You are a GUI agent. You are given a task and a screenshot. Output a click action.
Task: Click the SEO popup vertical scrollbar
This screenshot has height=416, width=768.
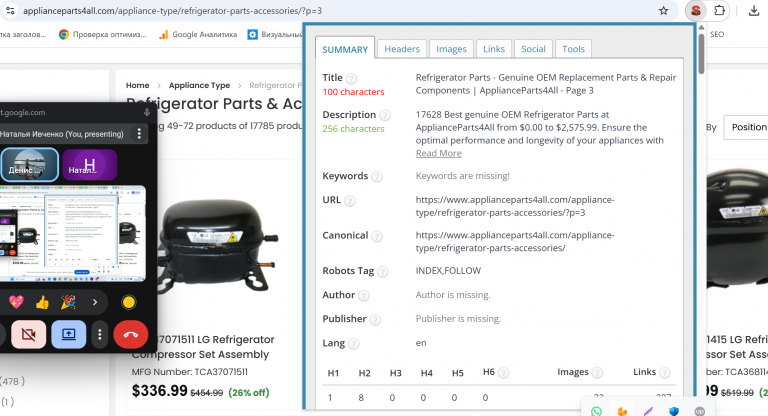(701, 54)
